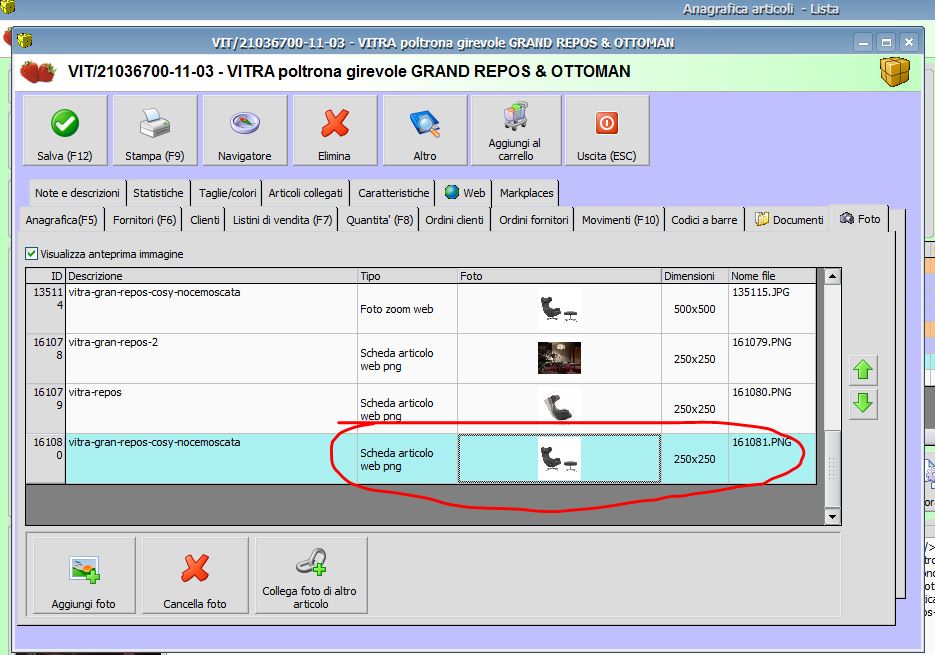Open the Listini di vendita (F7) tab
This screenshot has width=935, height=655.
coord(282,220)
